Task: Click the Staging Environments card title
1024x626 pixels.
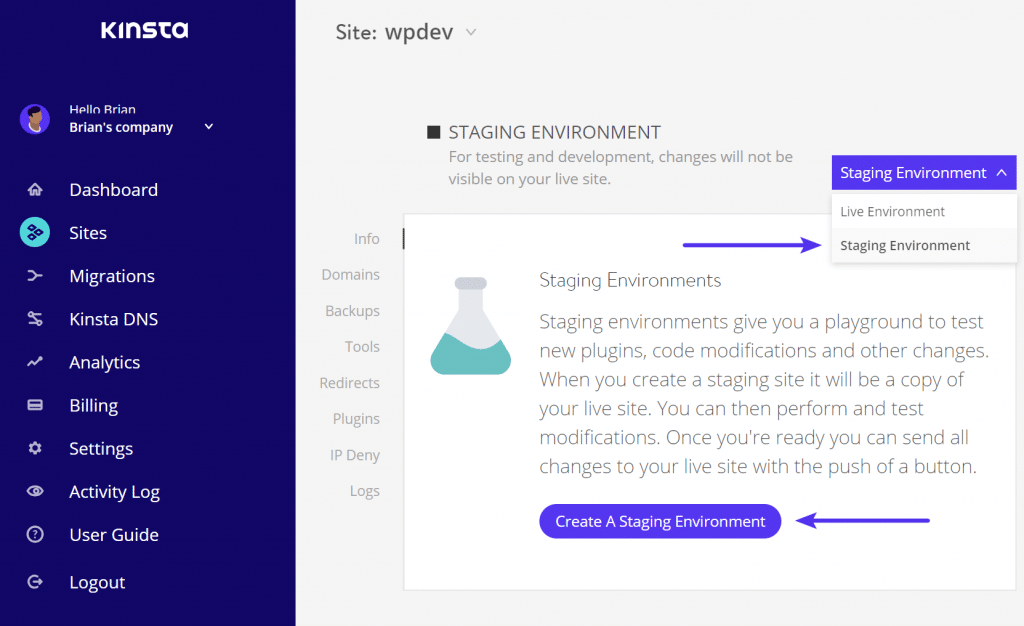Action: coord(630,280)
